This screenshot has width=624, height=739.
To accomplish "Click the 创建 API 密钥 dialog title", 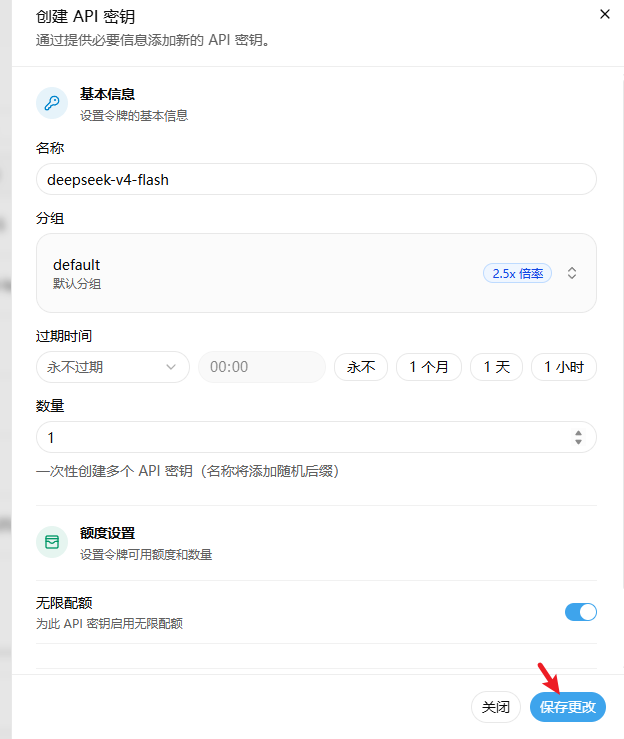I will pos(86,16).
